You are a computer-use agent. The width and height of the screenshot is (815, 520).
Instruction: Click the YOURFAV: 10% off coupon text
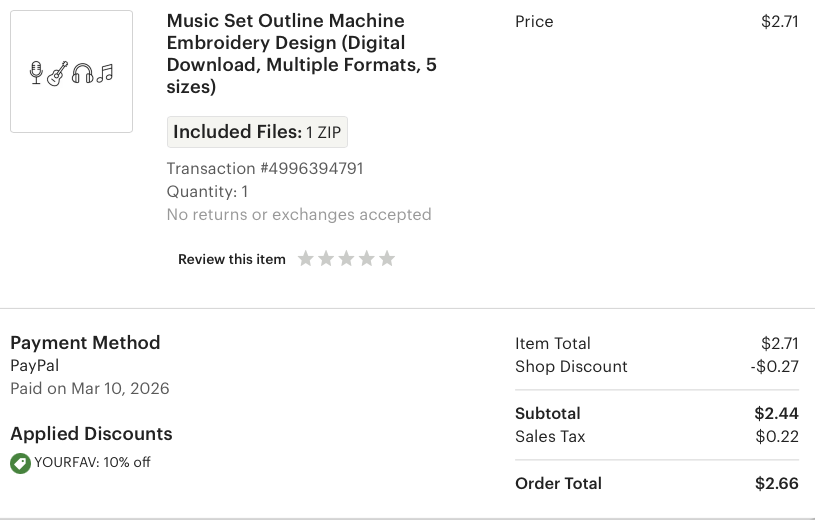click(x=92, y=462)
